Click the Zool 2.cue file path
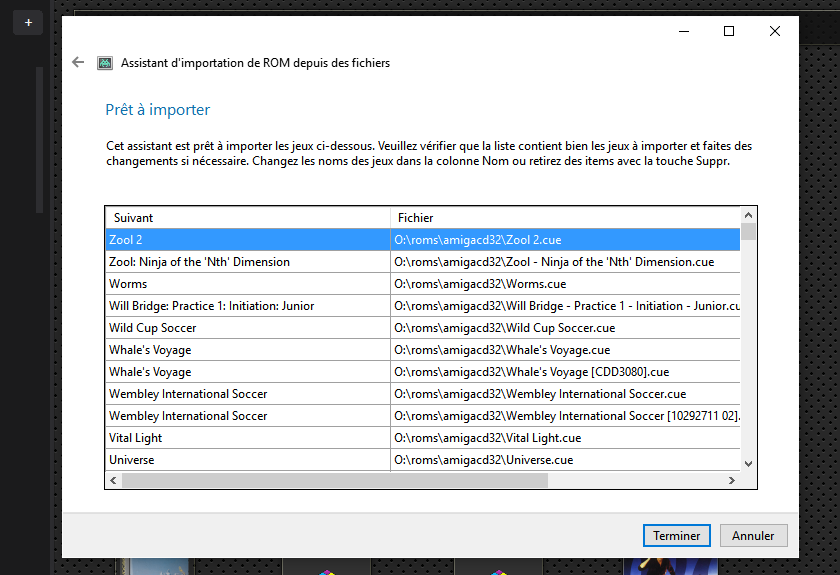The image size is (840, 575). [x=565, y=240]
